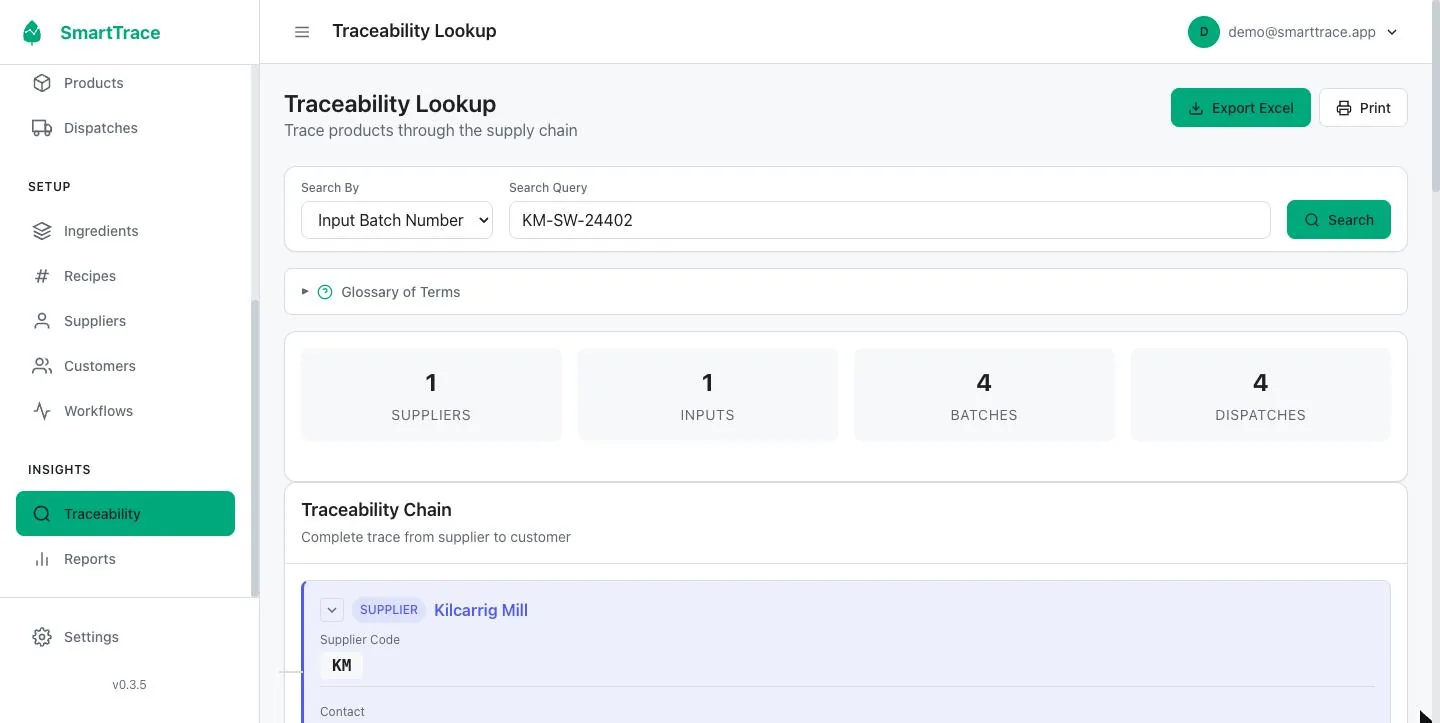Open the Search By dropdown
Image resolution: width=1440 pixels, height=723 pixels.
tap(397, 220)
